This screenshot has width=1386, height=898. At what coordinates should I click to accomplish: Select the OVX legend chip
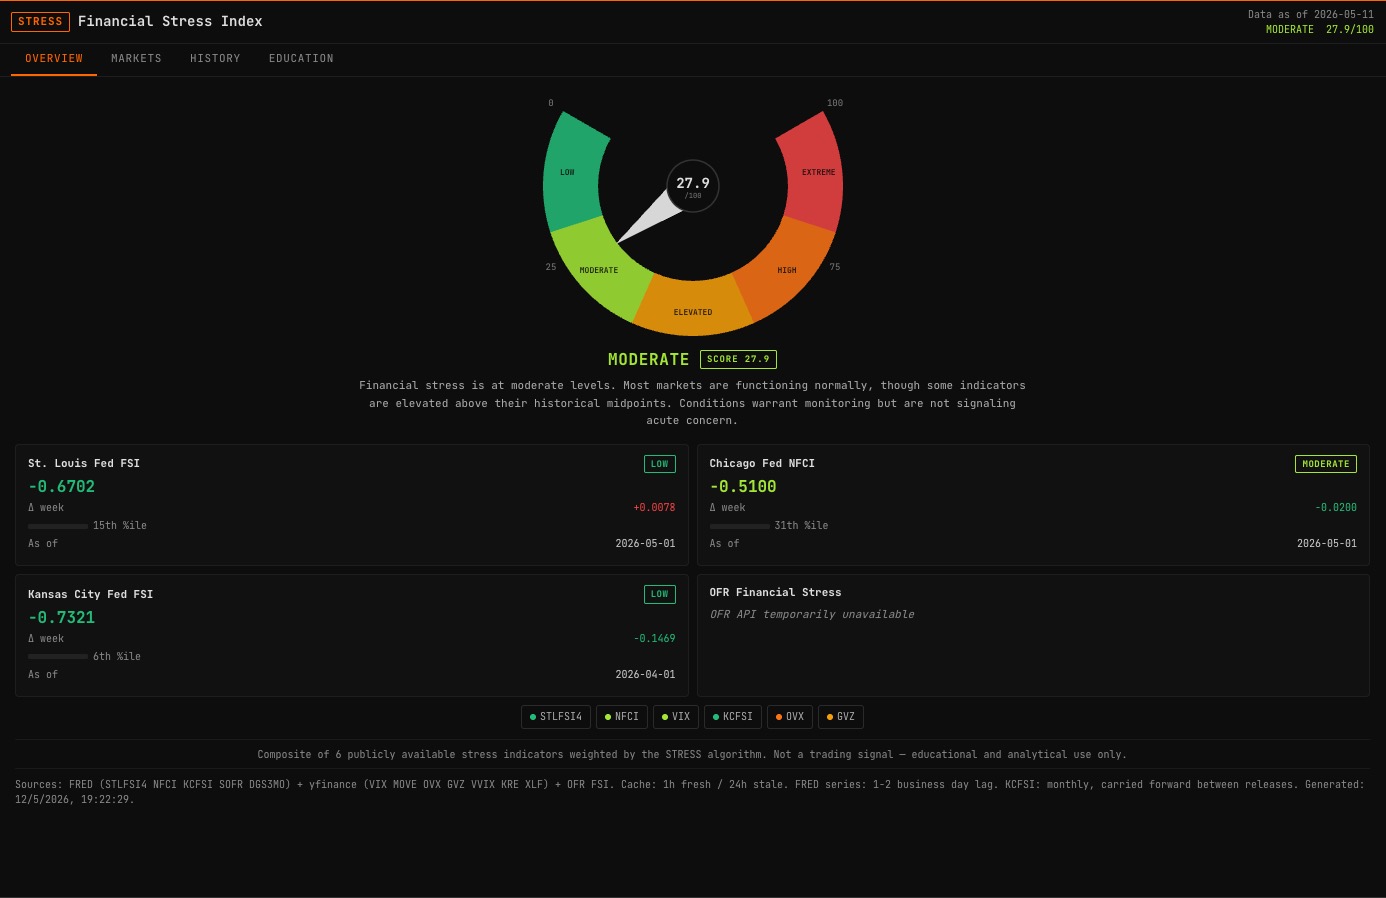pos(790,717)
